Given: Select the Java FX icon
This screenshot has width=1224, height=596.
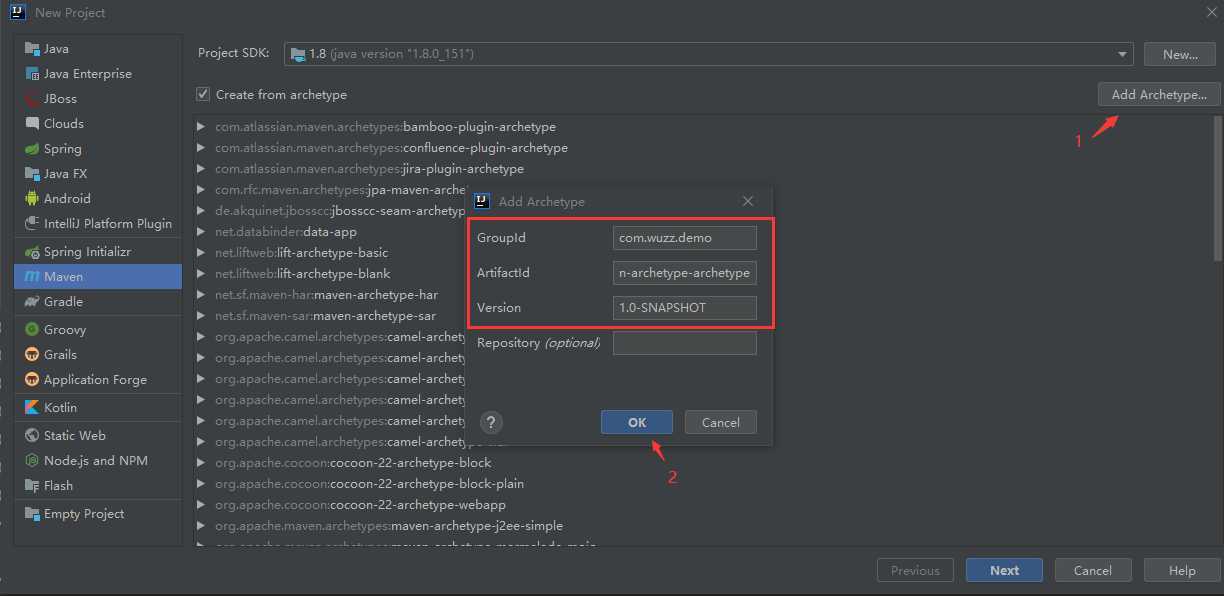Looking at the screenshot, I should click(32, 174).
